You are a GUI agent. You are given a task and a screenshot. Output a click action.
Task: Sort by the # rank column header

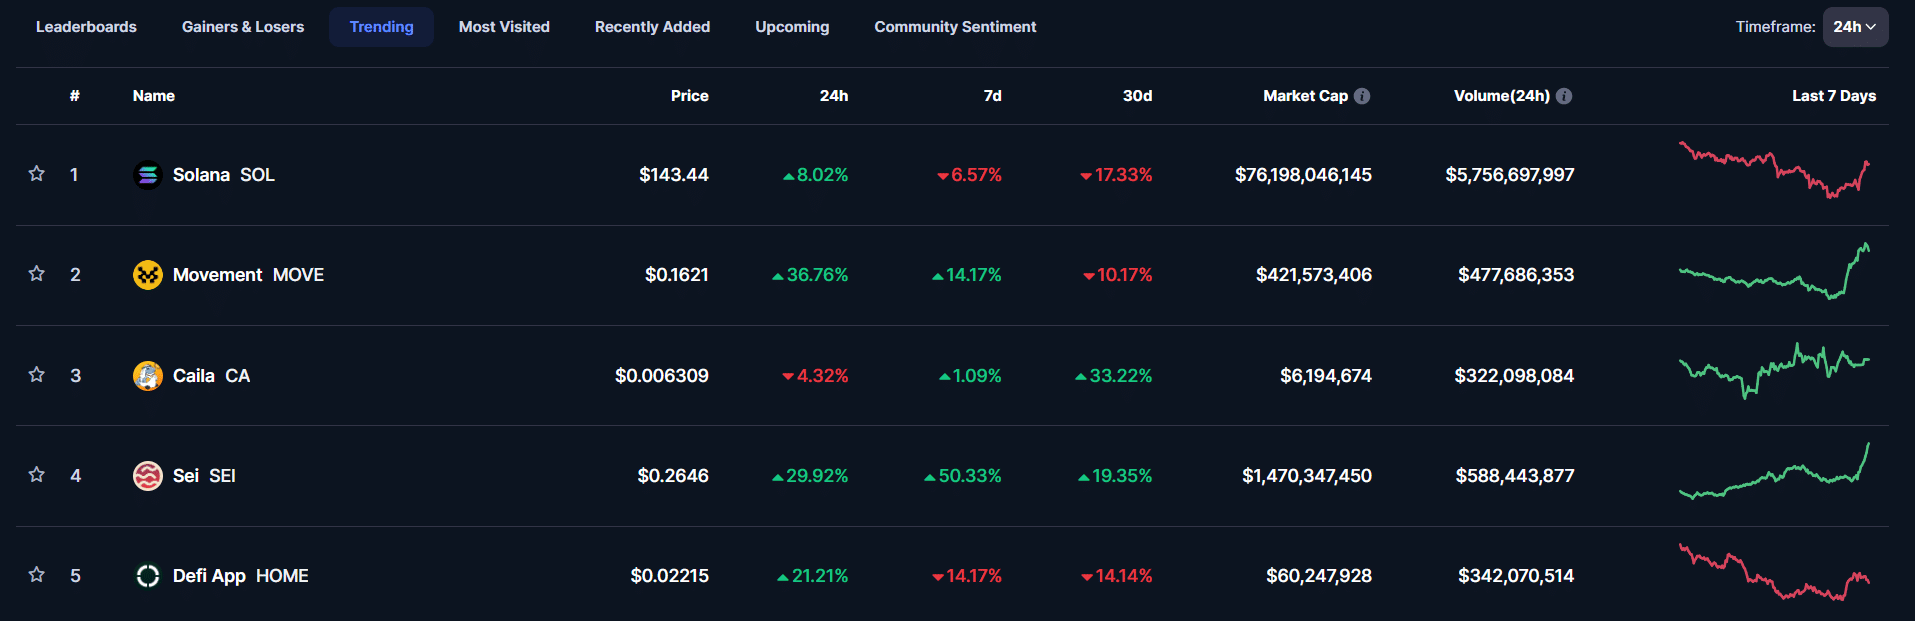point(75,96)
